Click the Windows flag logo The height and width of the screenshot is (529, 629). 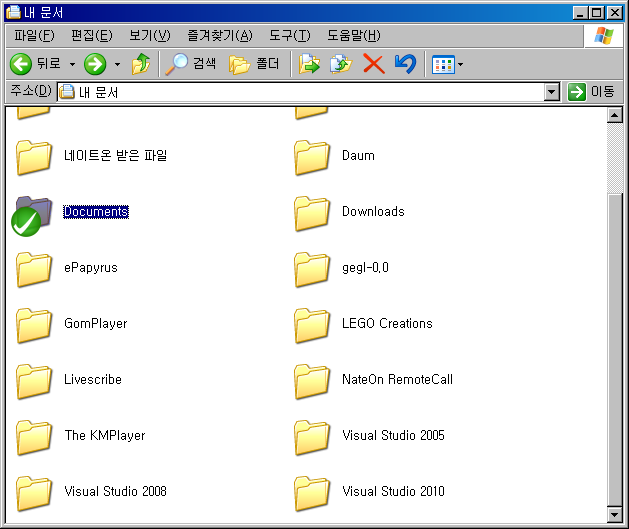pyautogui.click(x=604, y=36)
